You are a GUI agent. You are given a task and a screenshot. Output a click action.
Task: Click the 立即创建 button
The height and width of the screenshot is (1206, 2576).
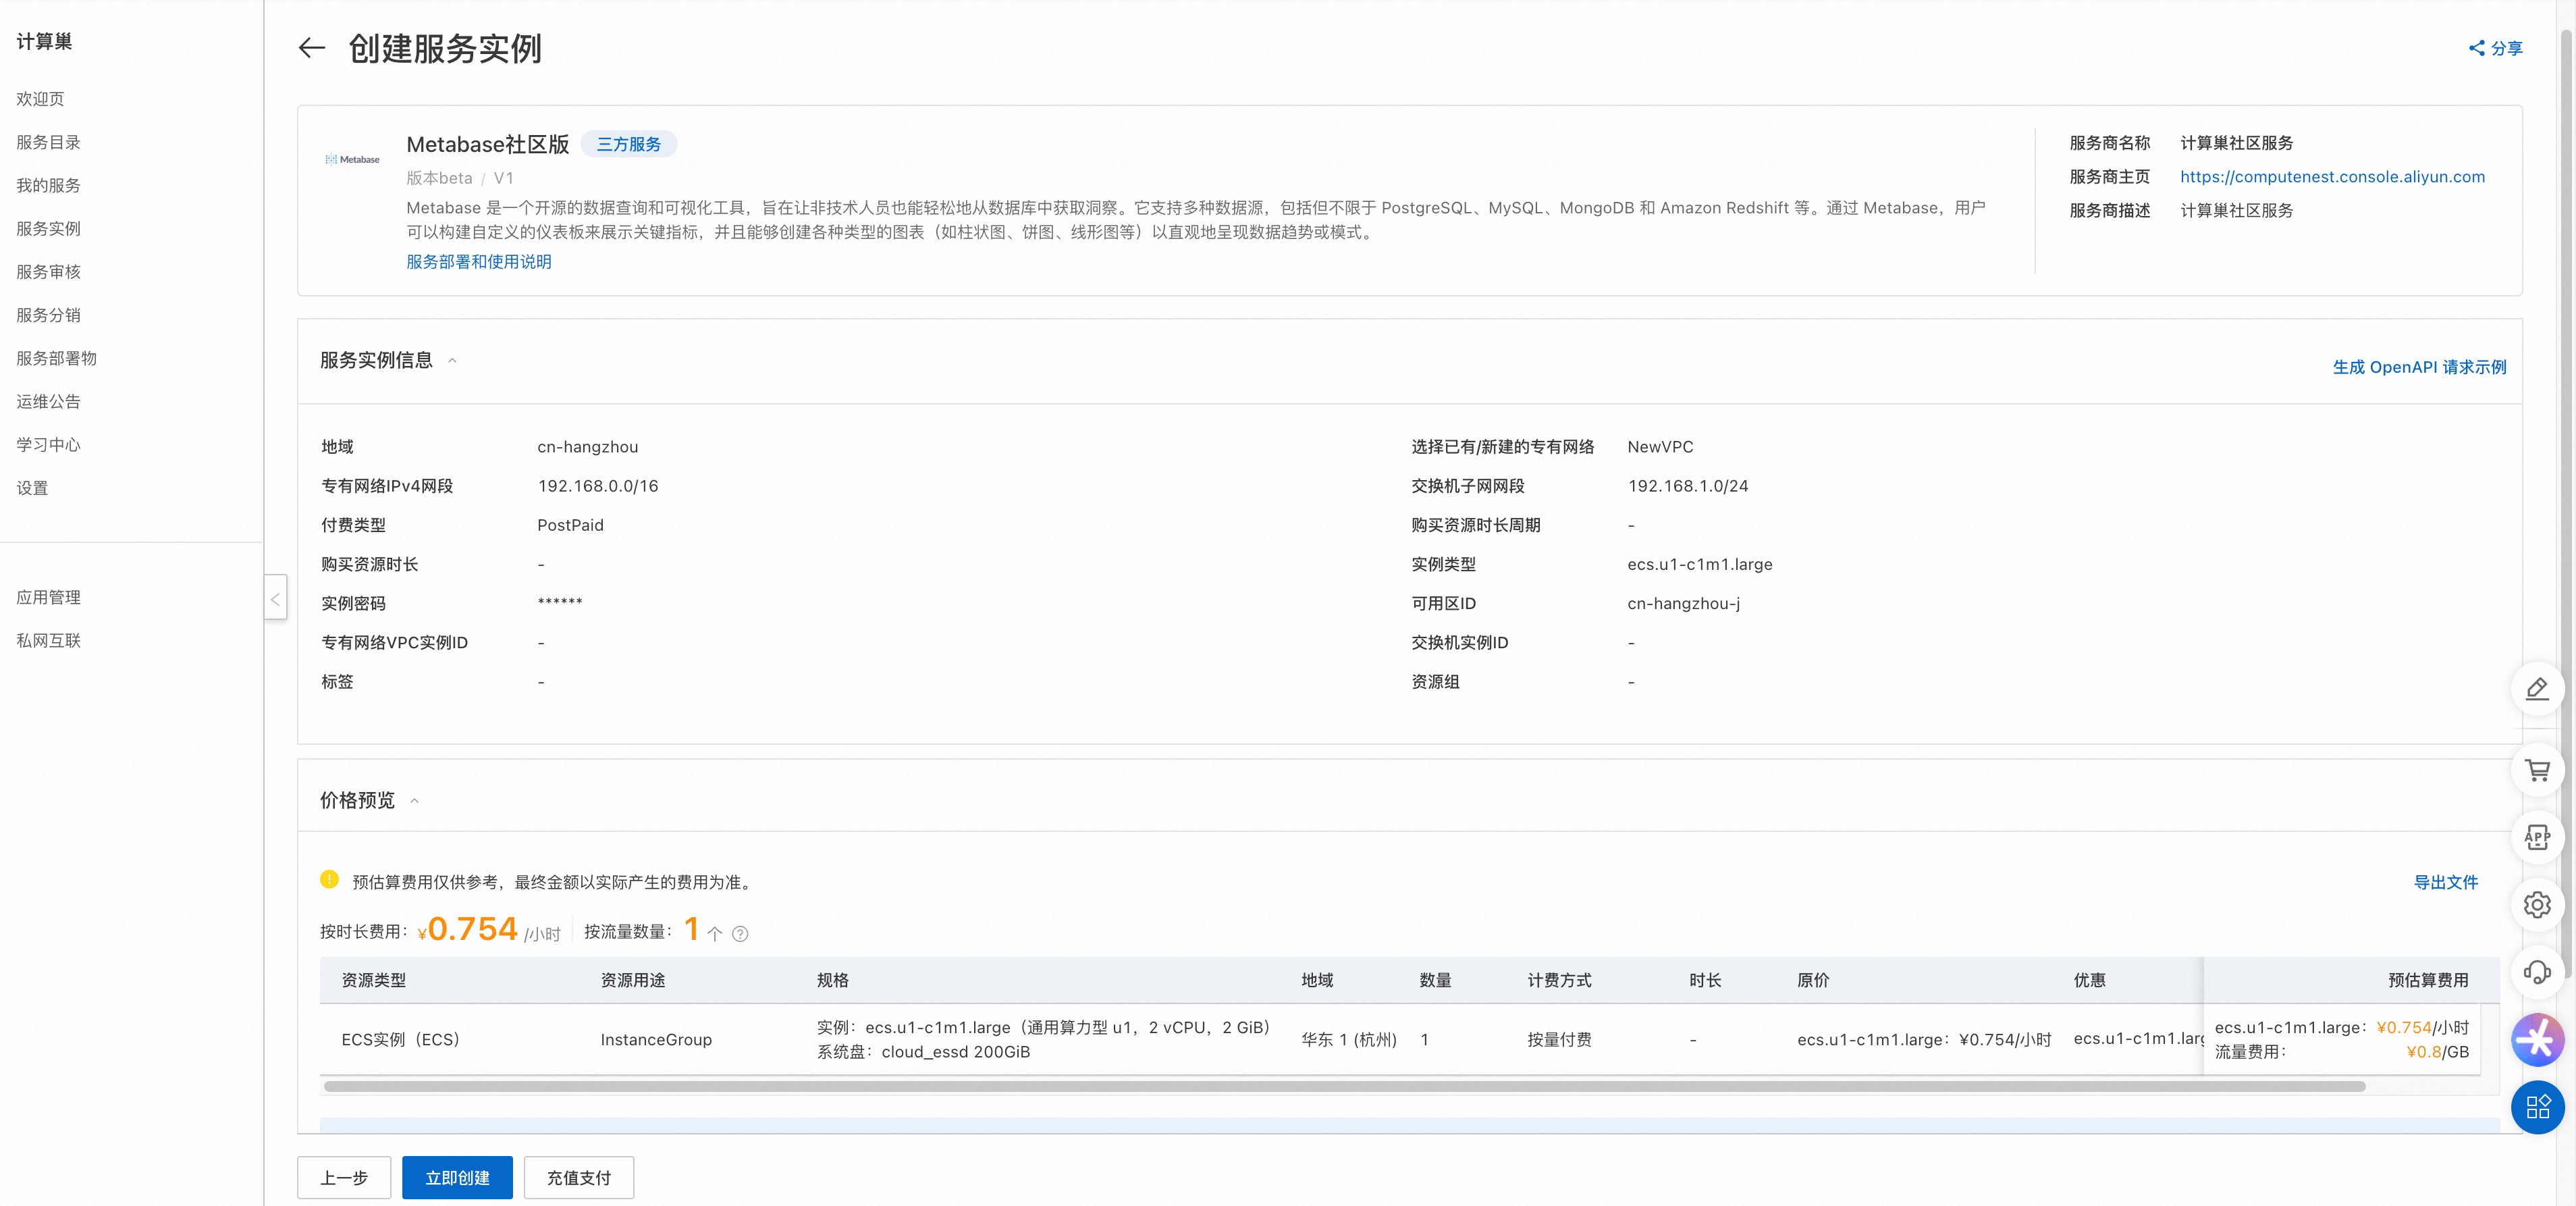point(457,1178)
